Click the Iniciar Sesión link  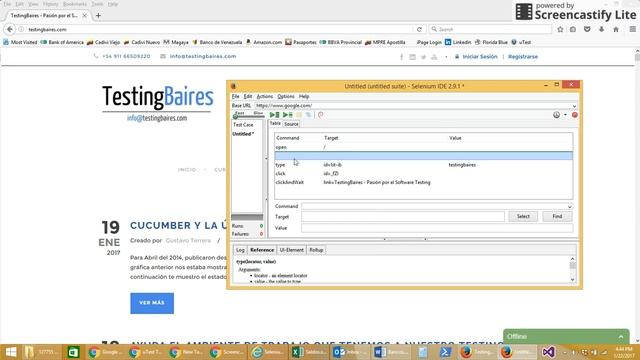[x=480, y=57]
